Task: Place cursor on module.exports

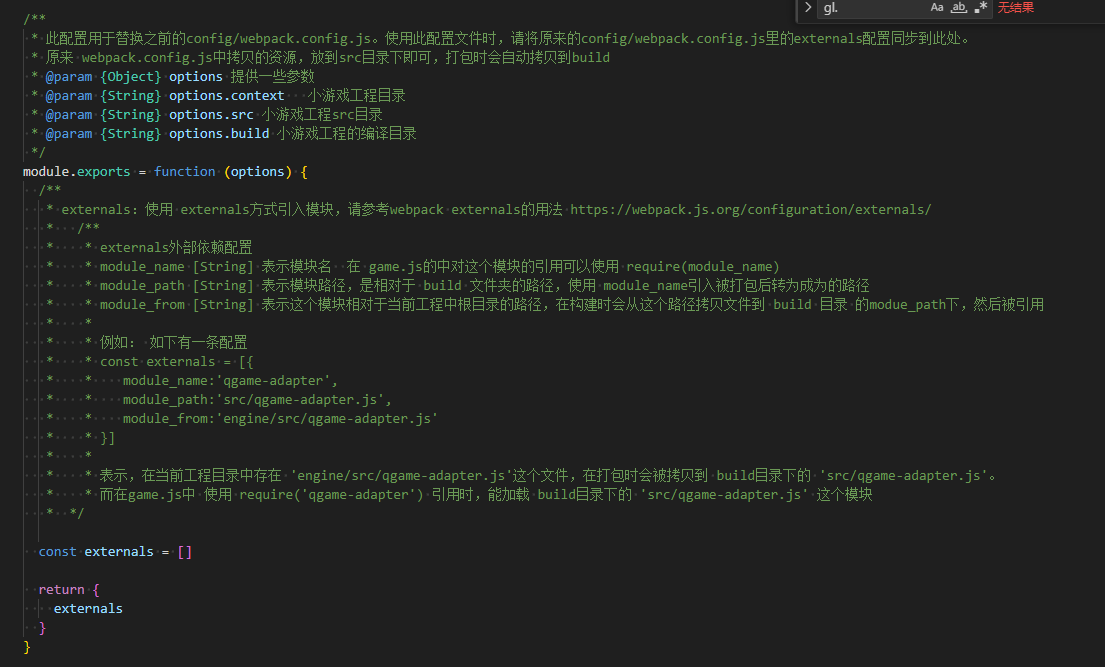Action: (x=77, y=172)
